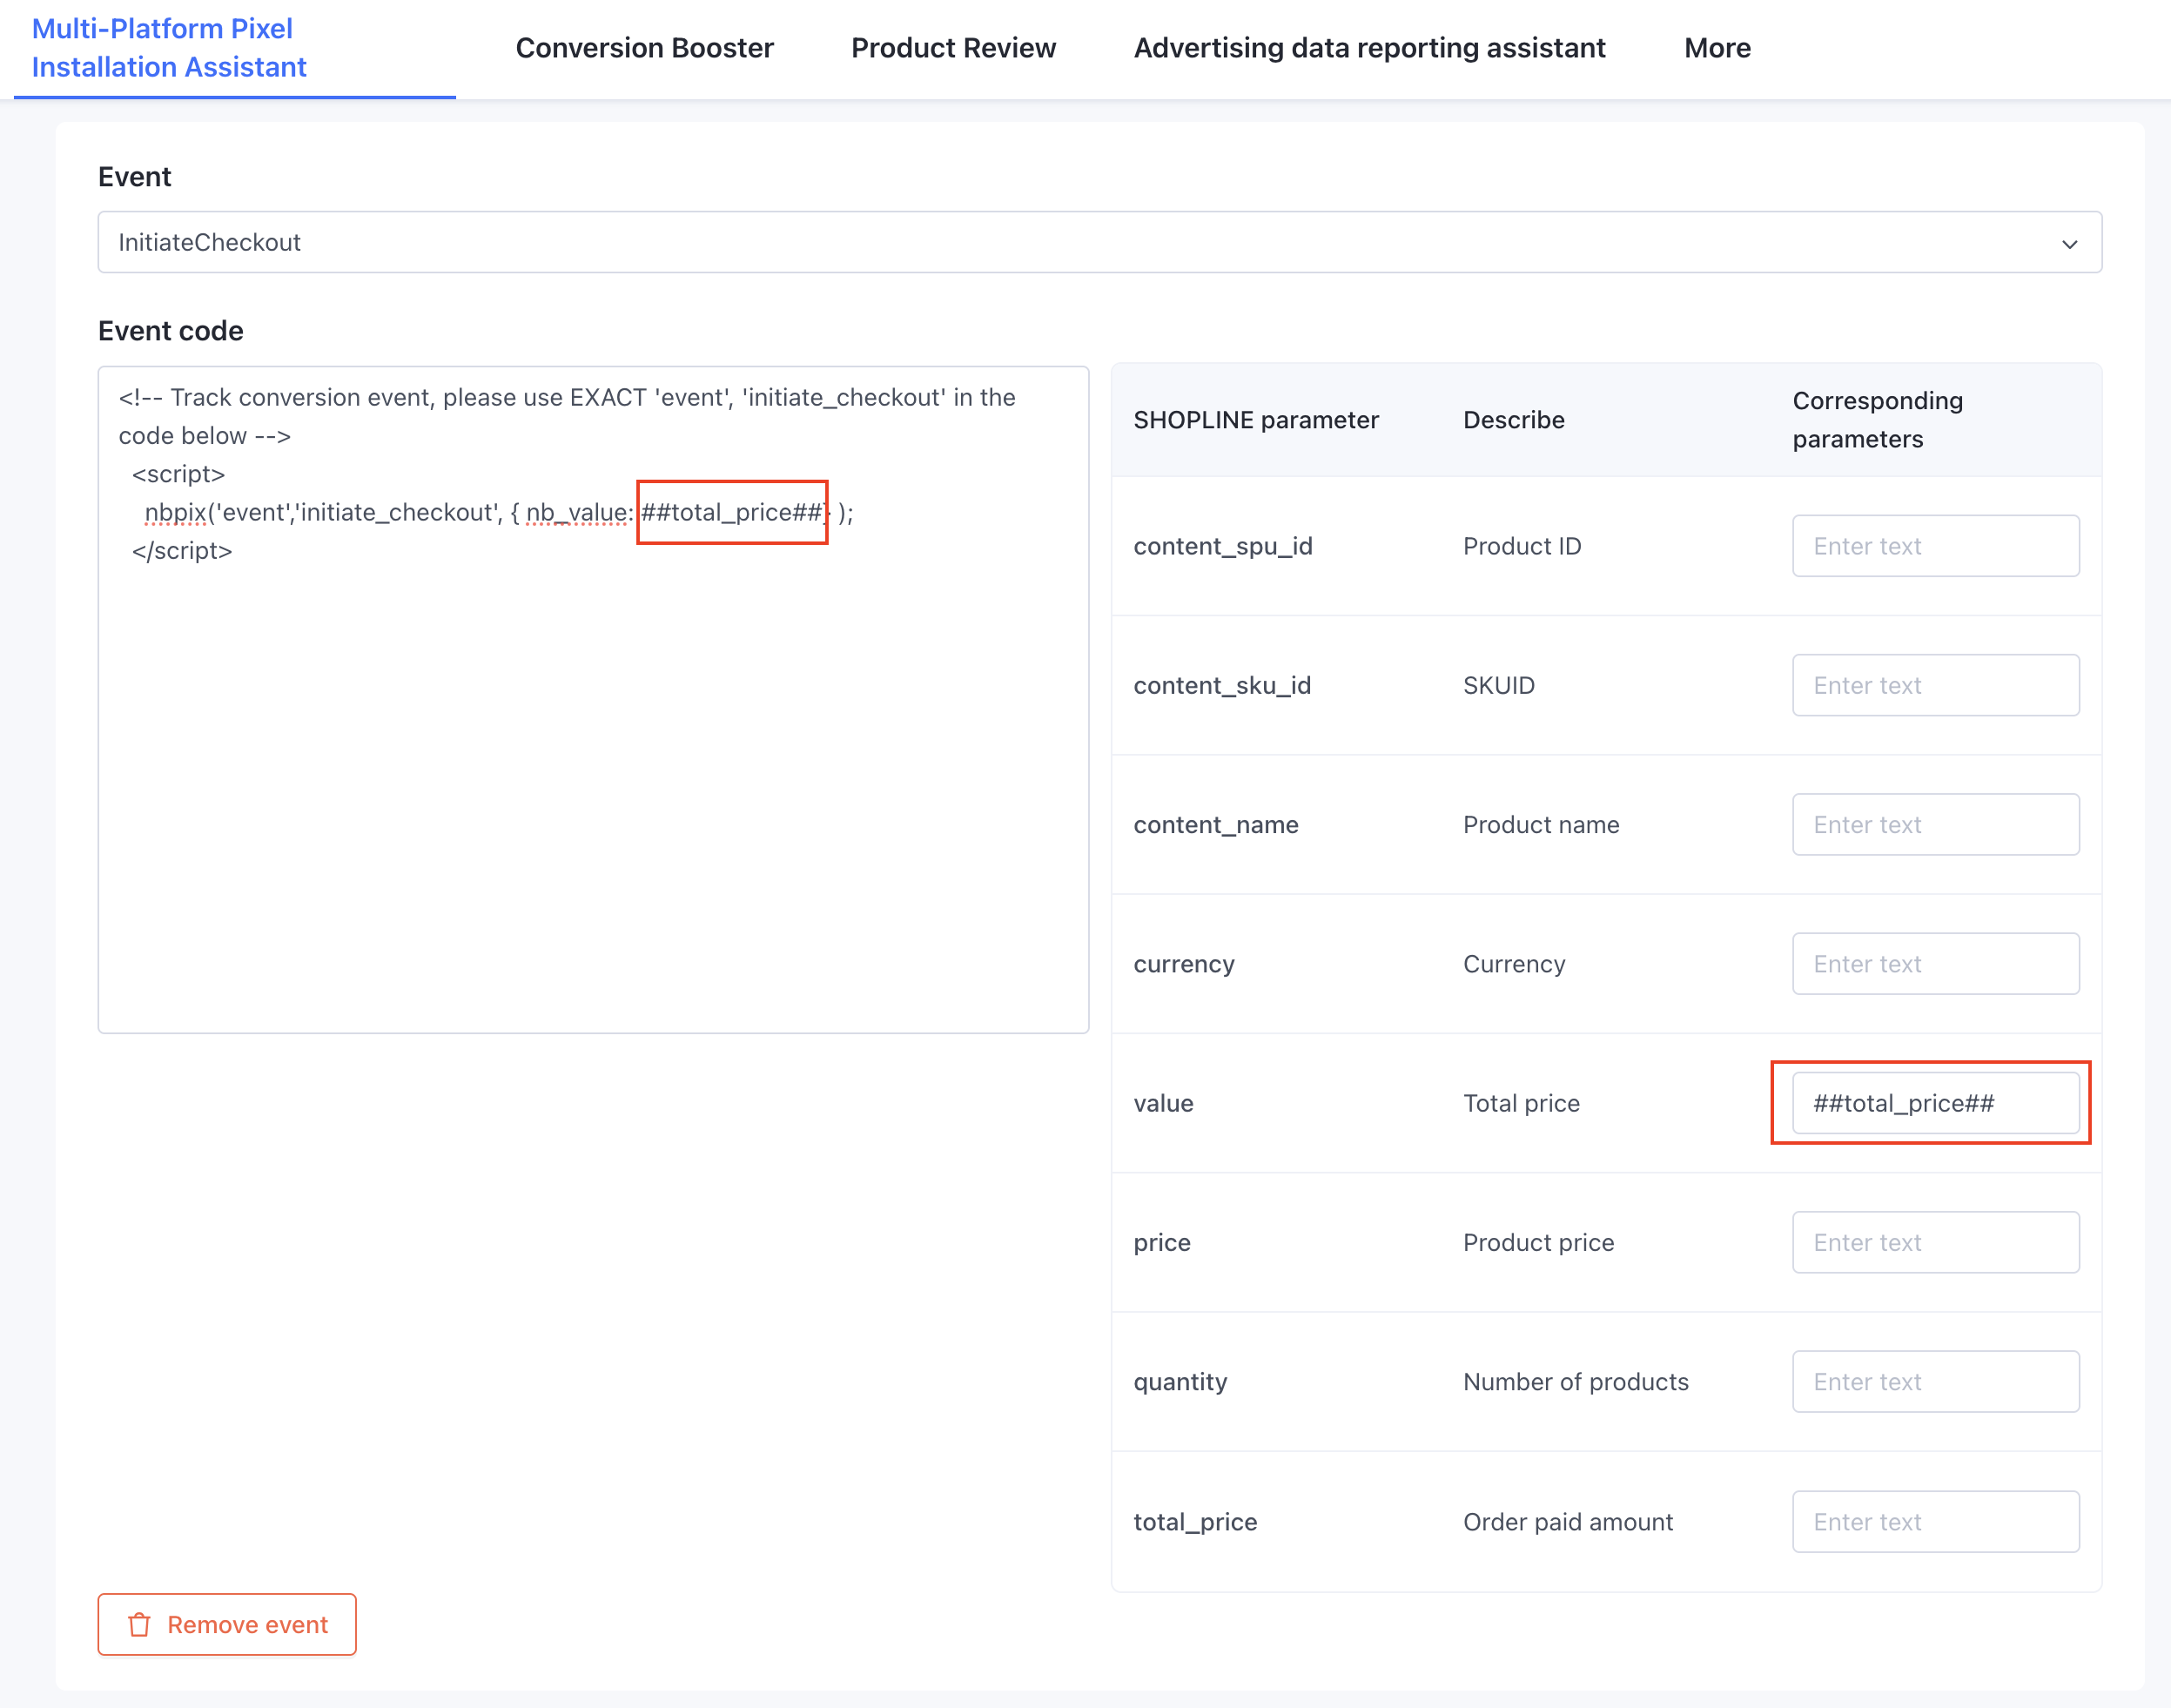This screenshot has height=1708, width=2171.
Task: Open the More menu
Action: tap(1716, 48)
